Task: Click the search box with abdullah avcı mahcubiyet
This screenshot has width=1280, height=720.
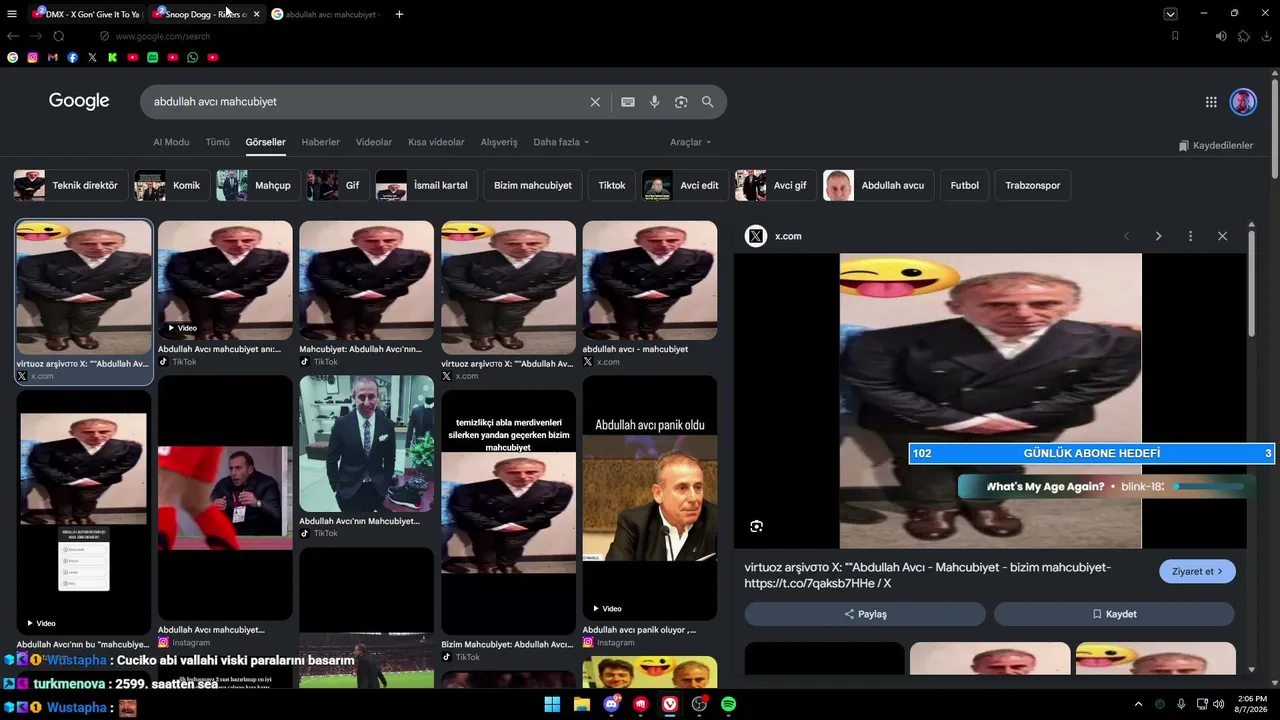Action: 366,102
